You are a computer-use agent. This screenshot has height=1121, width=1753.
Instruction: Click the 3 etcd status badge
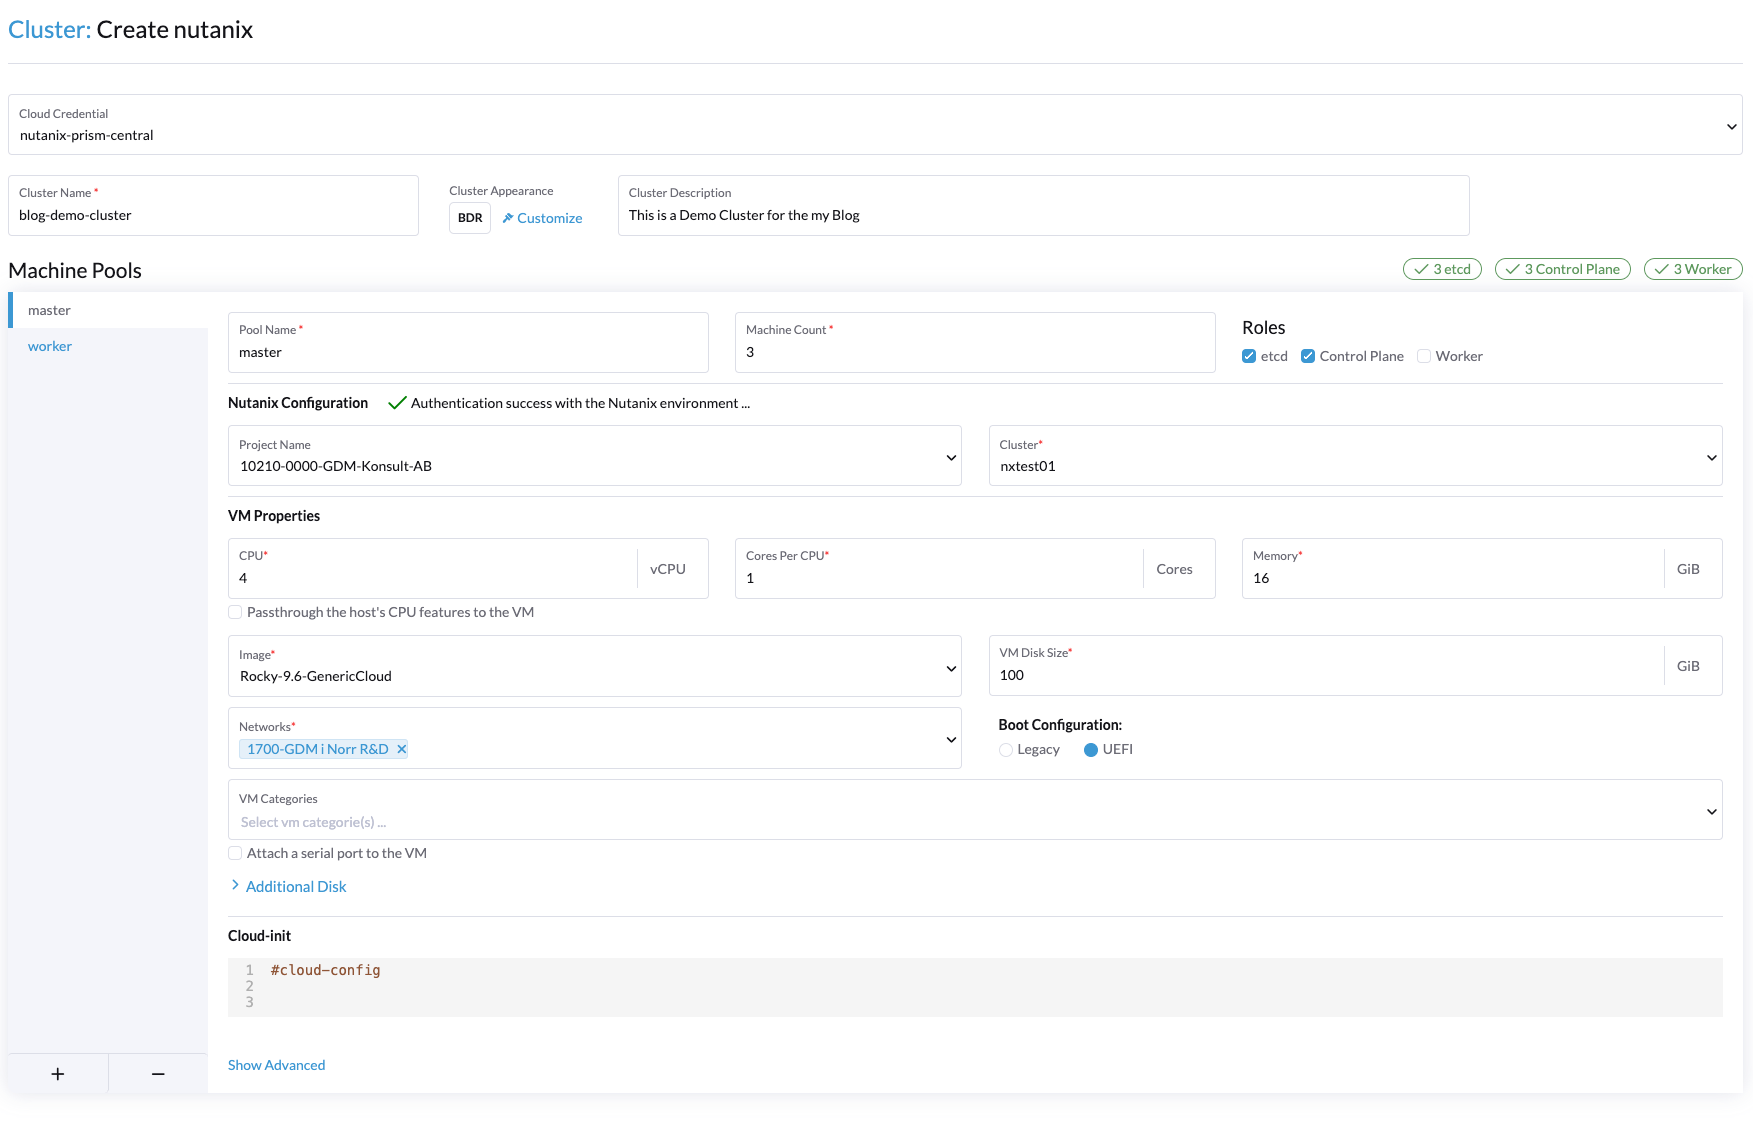(x=1442, y=269)
